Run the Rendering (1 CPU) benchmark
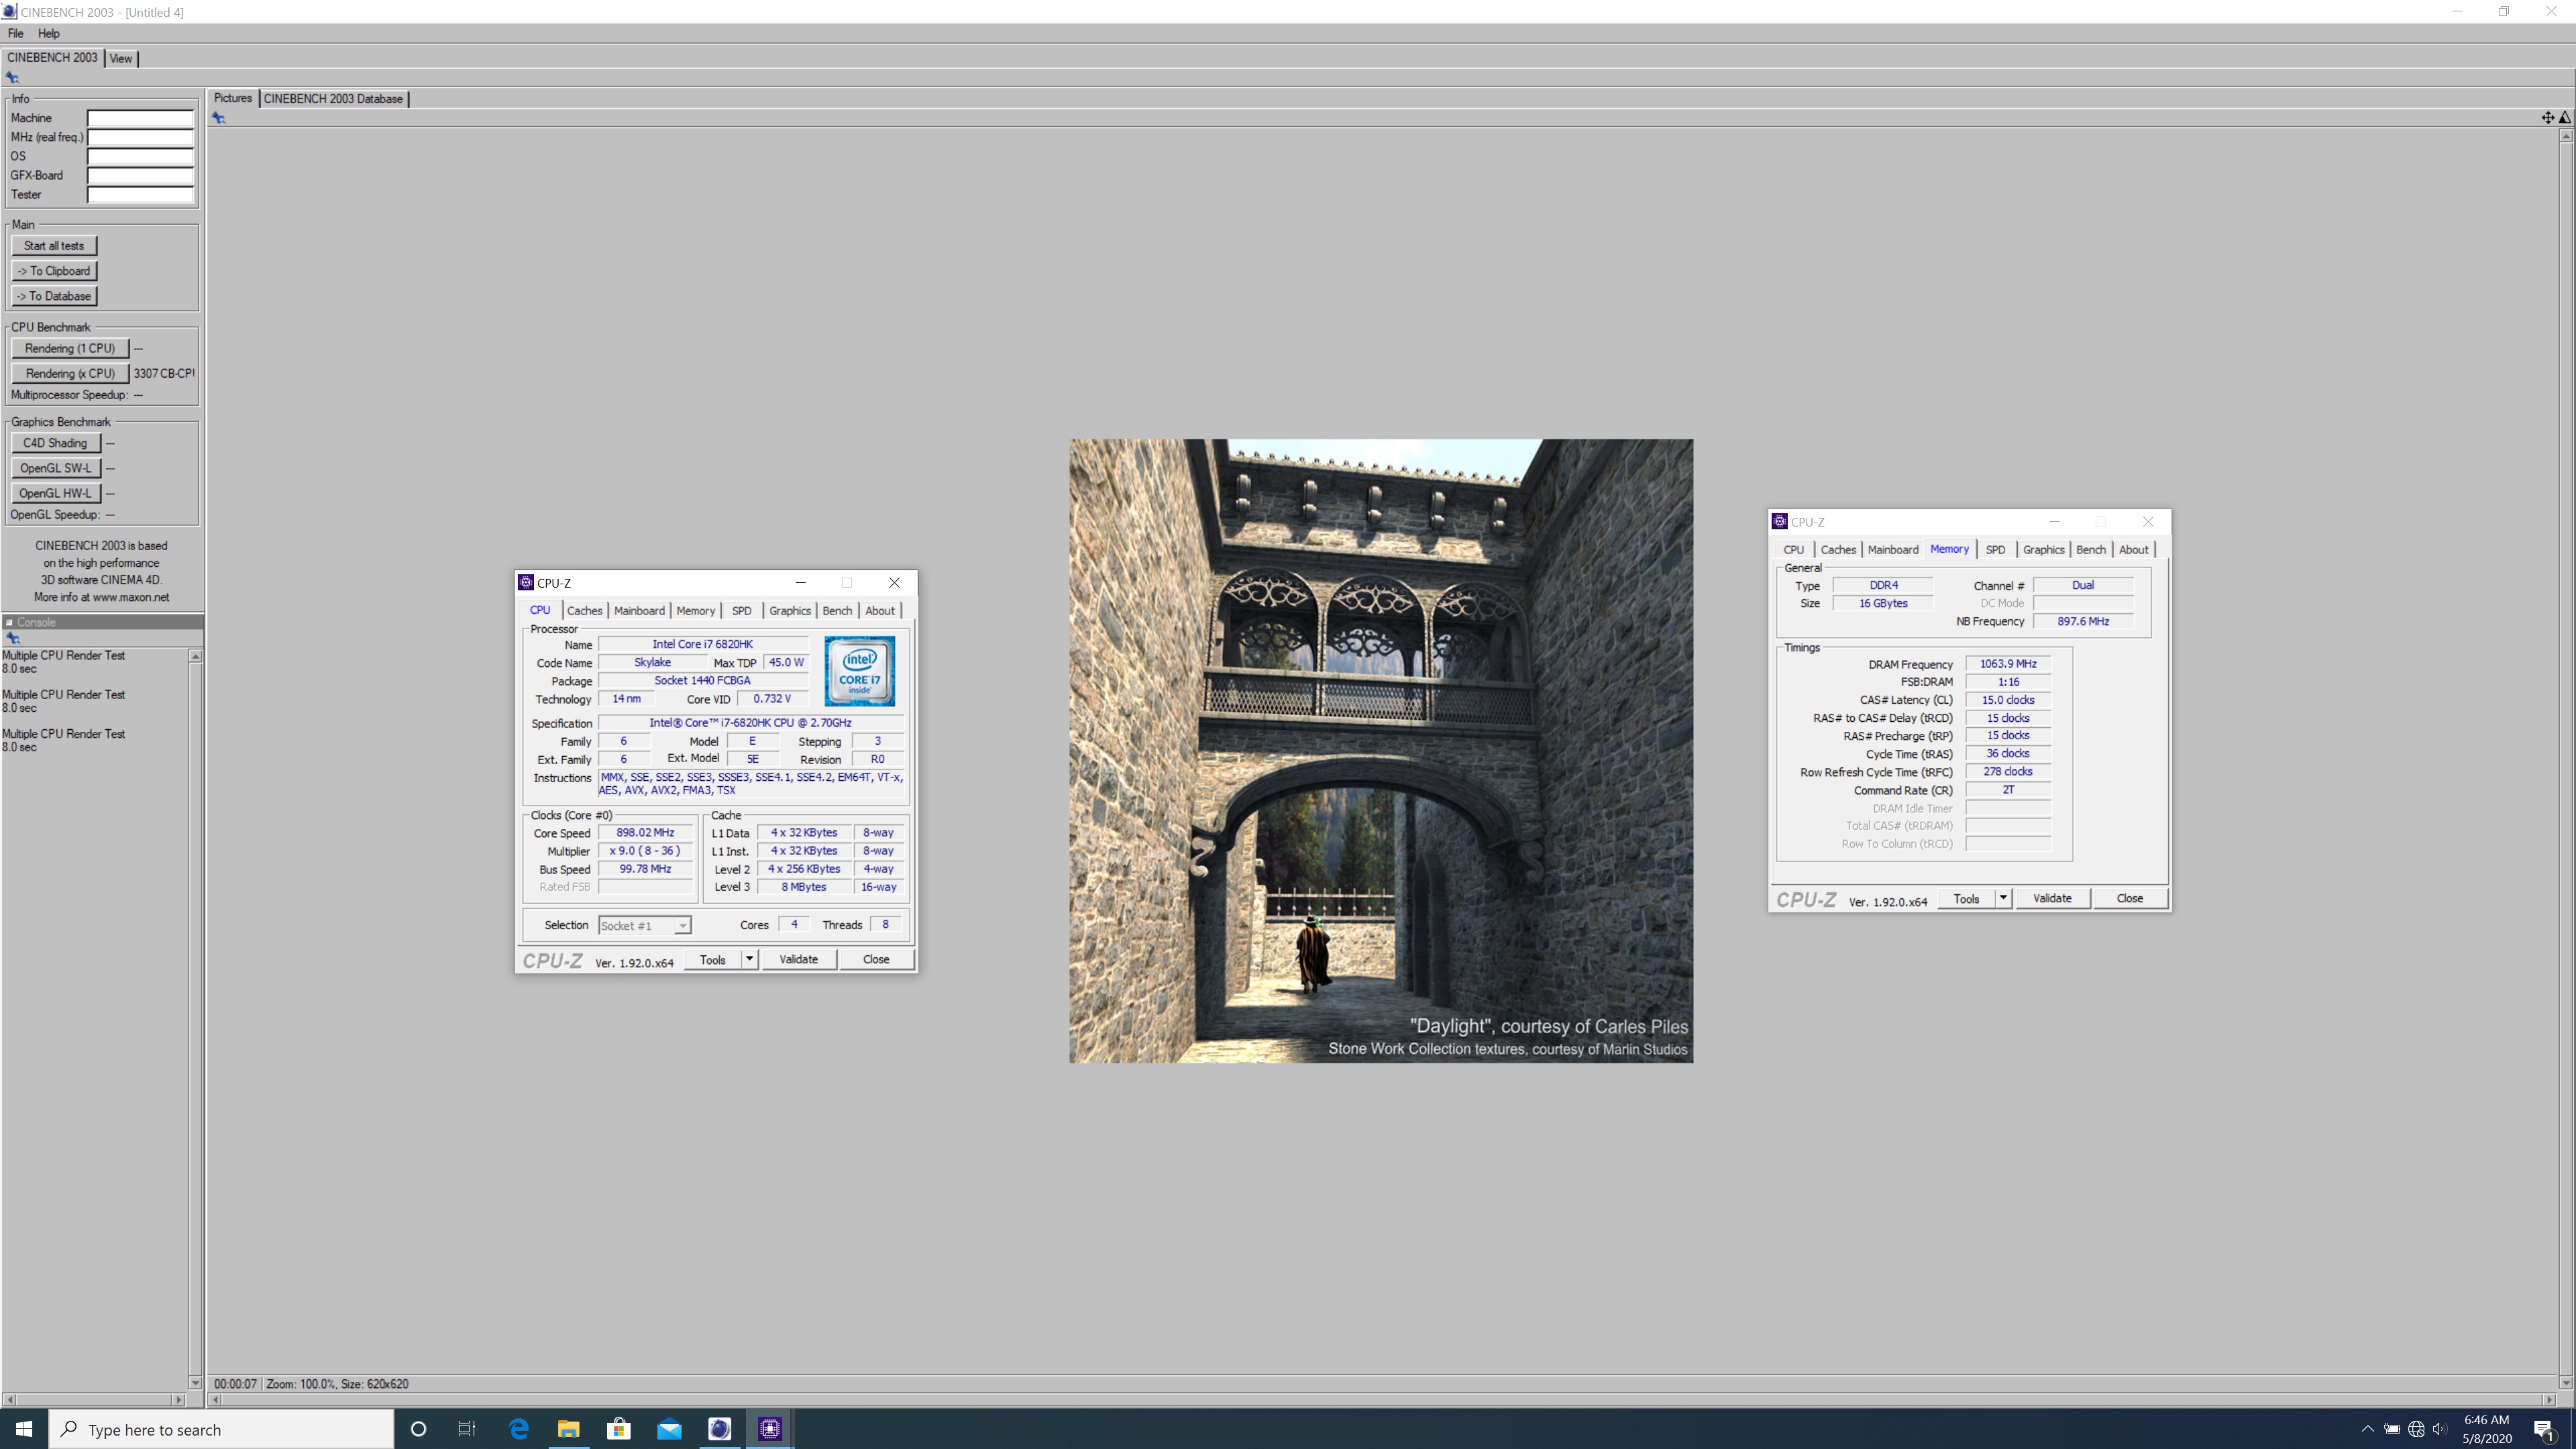 [70, 348]
